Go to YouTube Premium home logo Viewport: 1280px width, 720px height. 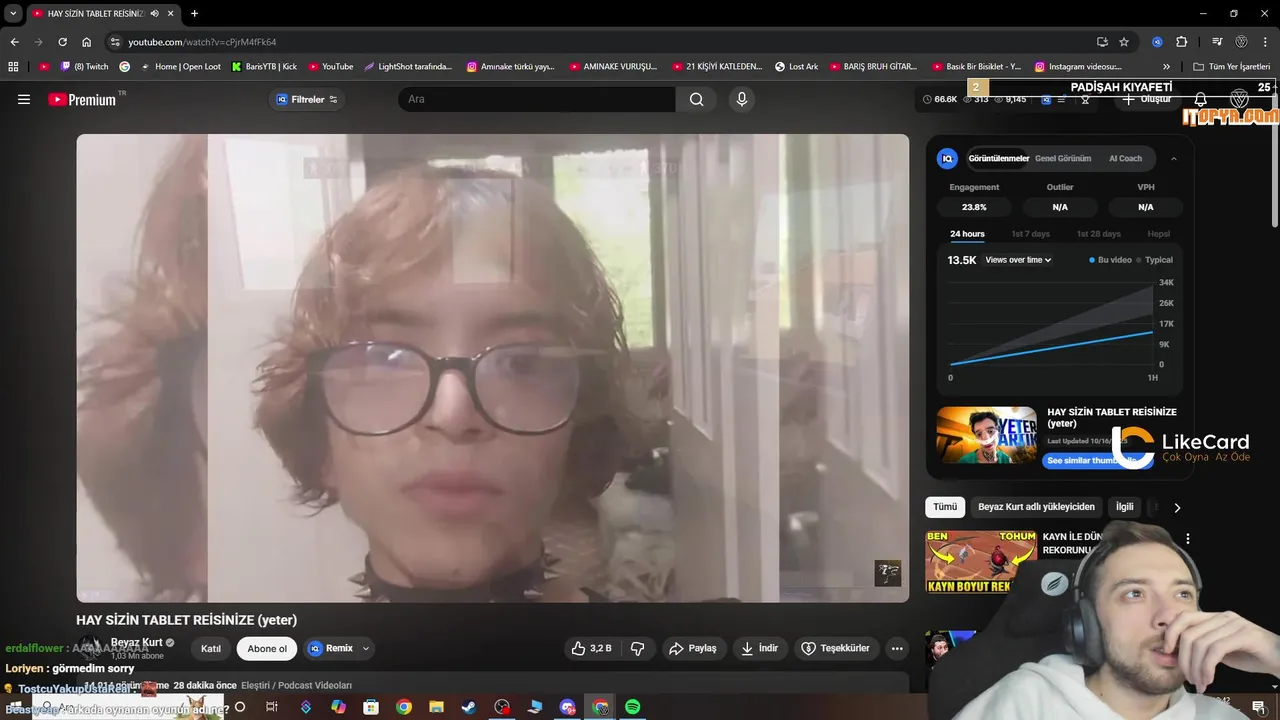pyautogui.click(x=83, y=99)
